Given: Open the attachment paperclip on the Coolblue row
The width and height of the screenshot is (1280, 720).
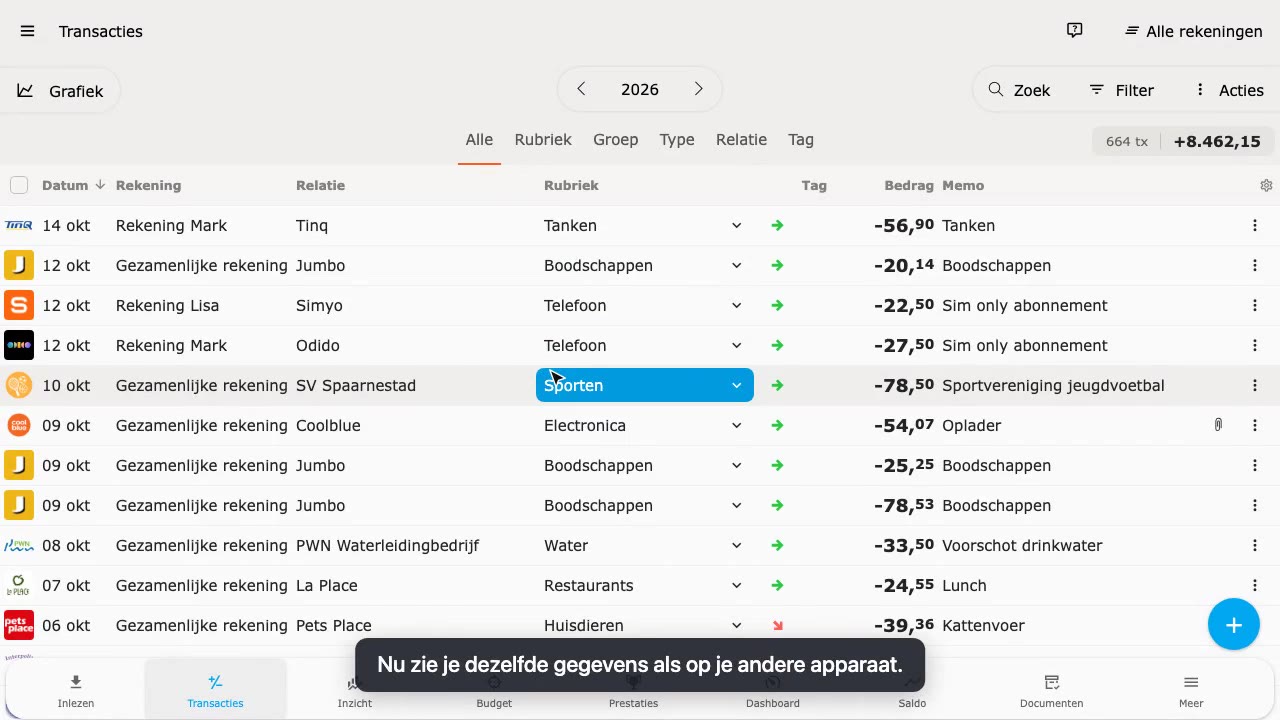Looking at the screenshot, I should [1218, 425].
